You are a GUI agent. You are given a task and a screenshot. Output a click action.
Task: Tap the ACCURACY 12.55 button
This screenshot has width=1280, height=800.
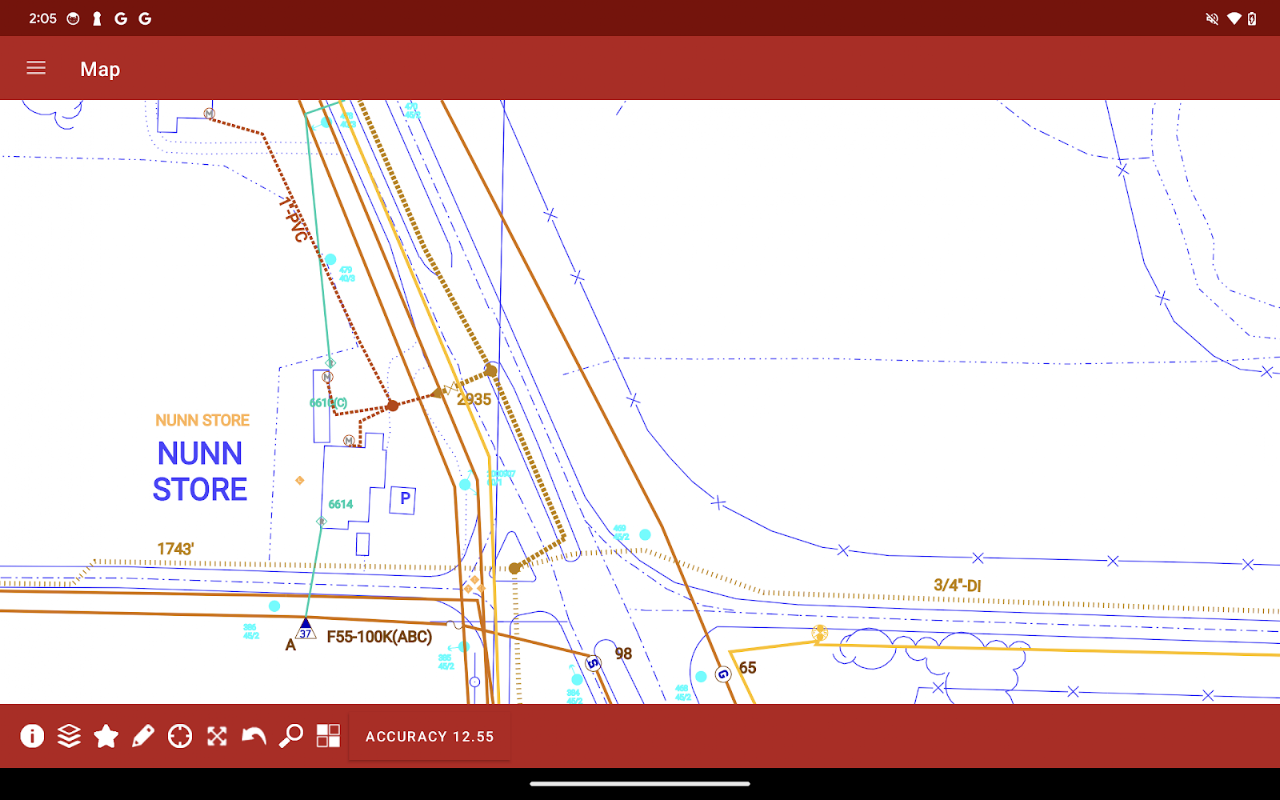430,736
